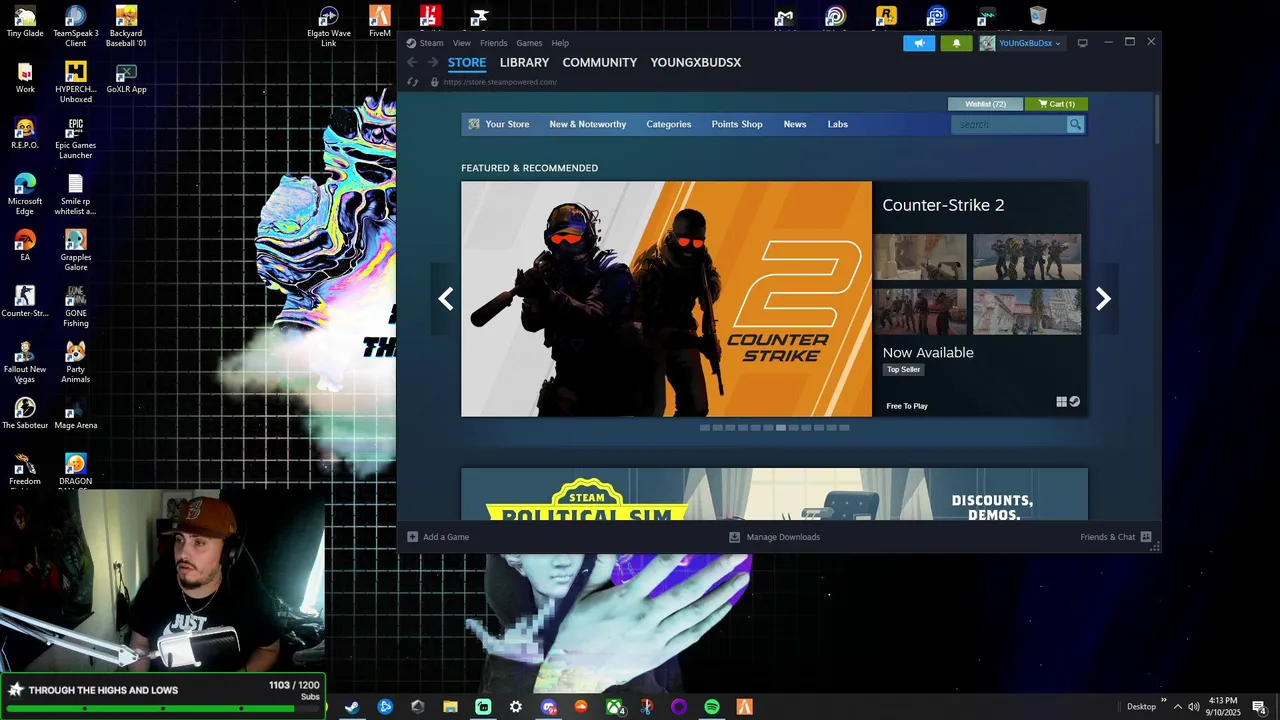Open Wishlist (72)
Screen dimensions: 1280x720
coord(985,104)
